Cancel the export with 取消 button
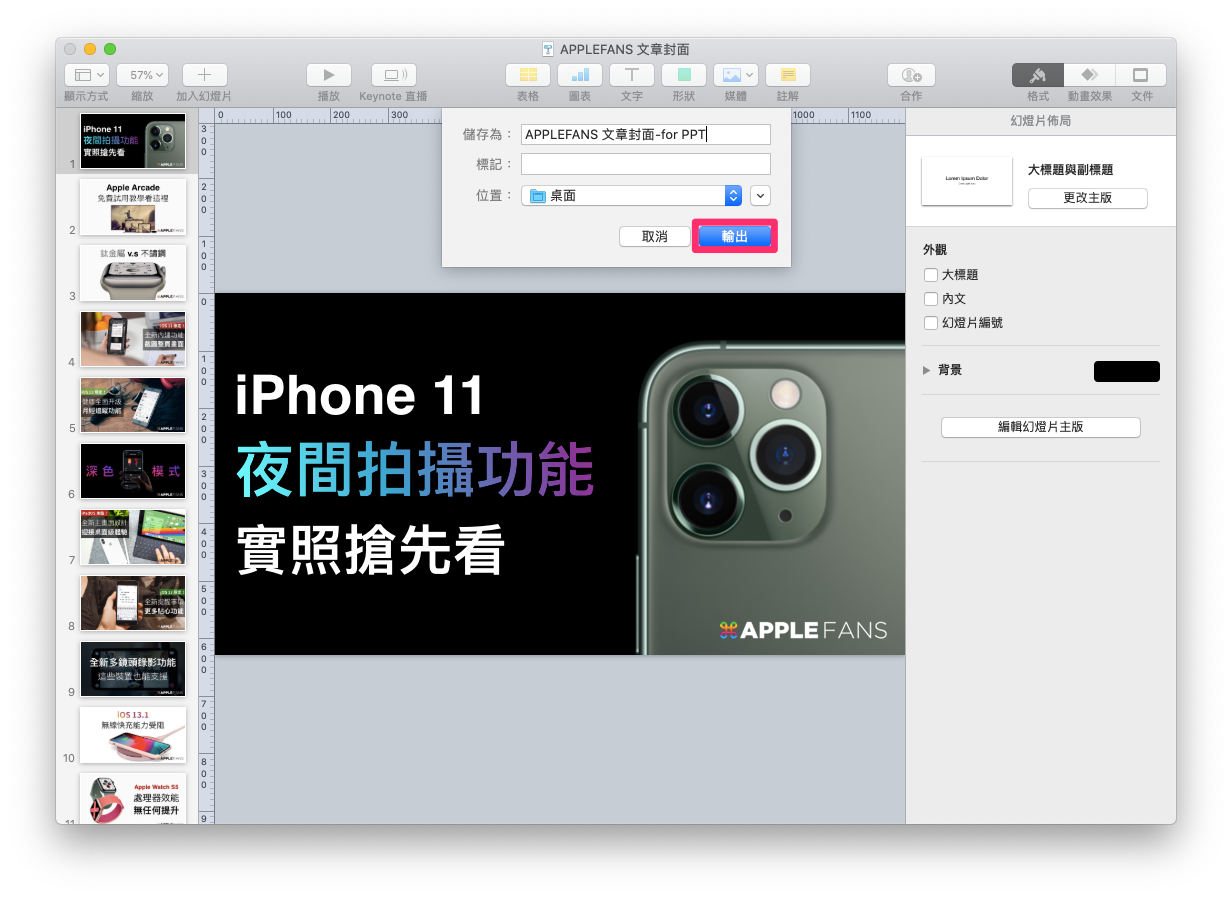The width and height of the screenshot is (1232, 898). [x=655, y=237]
